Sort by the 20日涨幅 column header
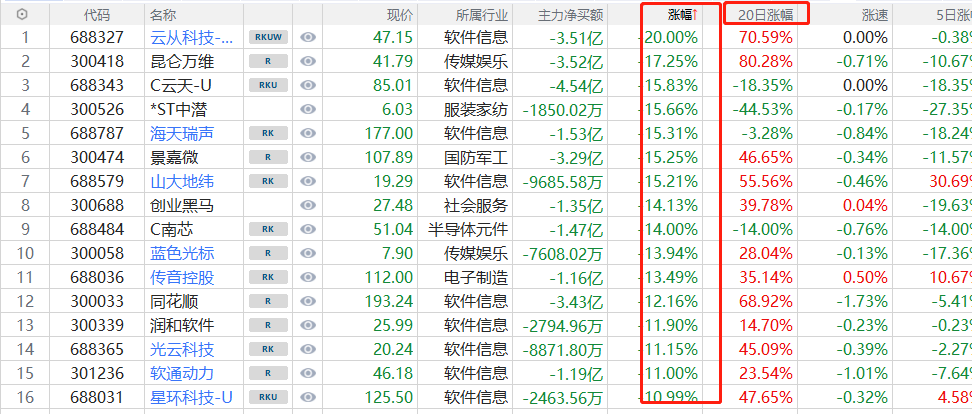 click(x=766, y=14)
